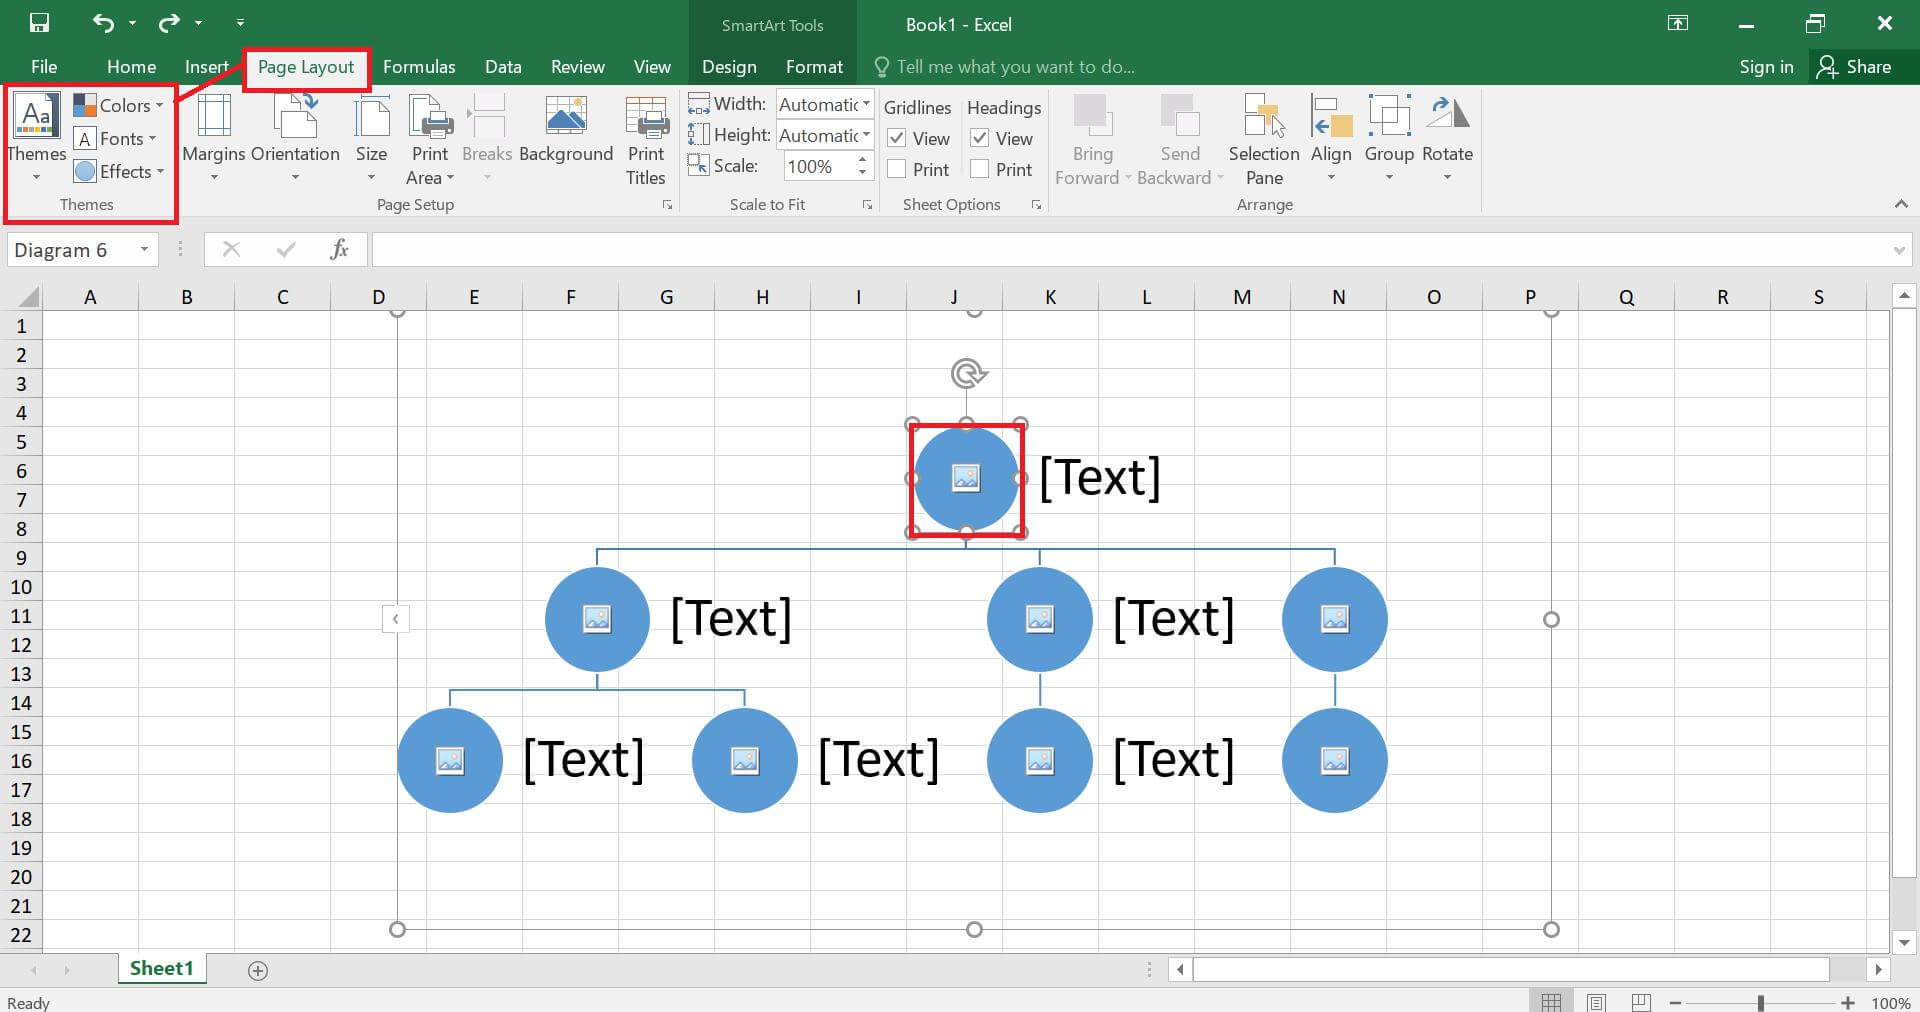Image resolution: width=1920 pixels, height=1012 pixels.
Task: Click Sign in
Action: pos(1766,67)
